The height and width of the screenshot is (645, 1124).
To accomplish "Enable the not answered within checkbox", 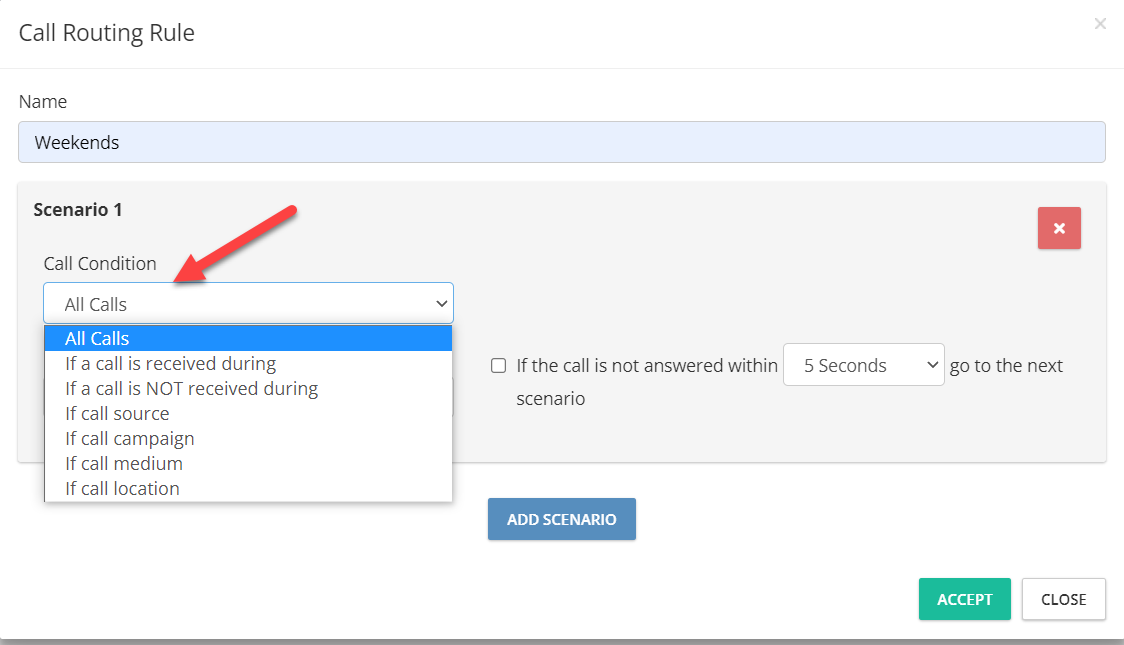I will coord(498,366).
